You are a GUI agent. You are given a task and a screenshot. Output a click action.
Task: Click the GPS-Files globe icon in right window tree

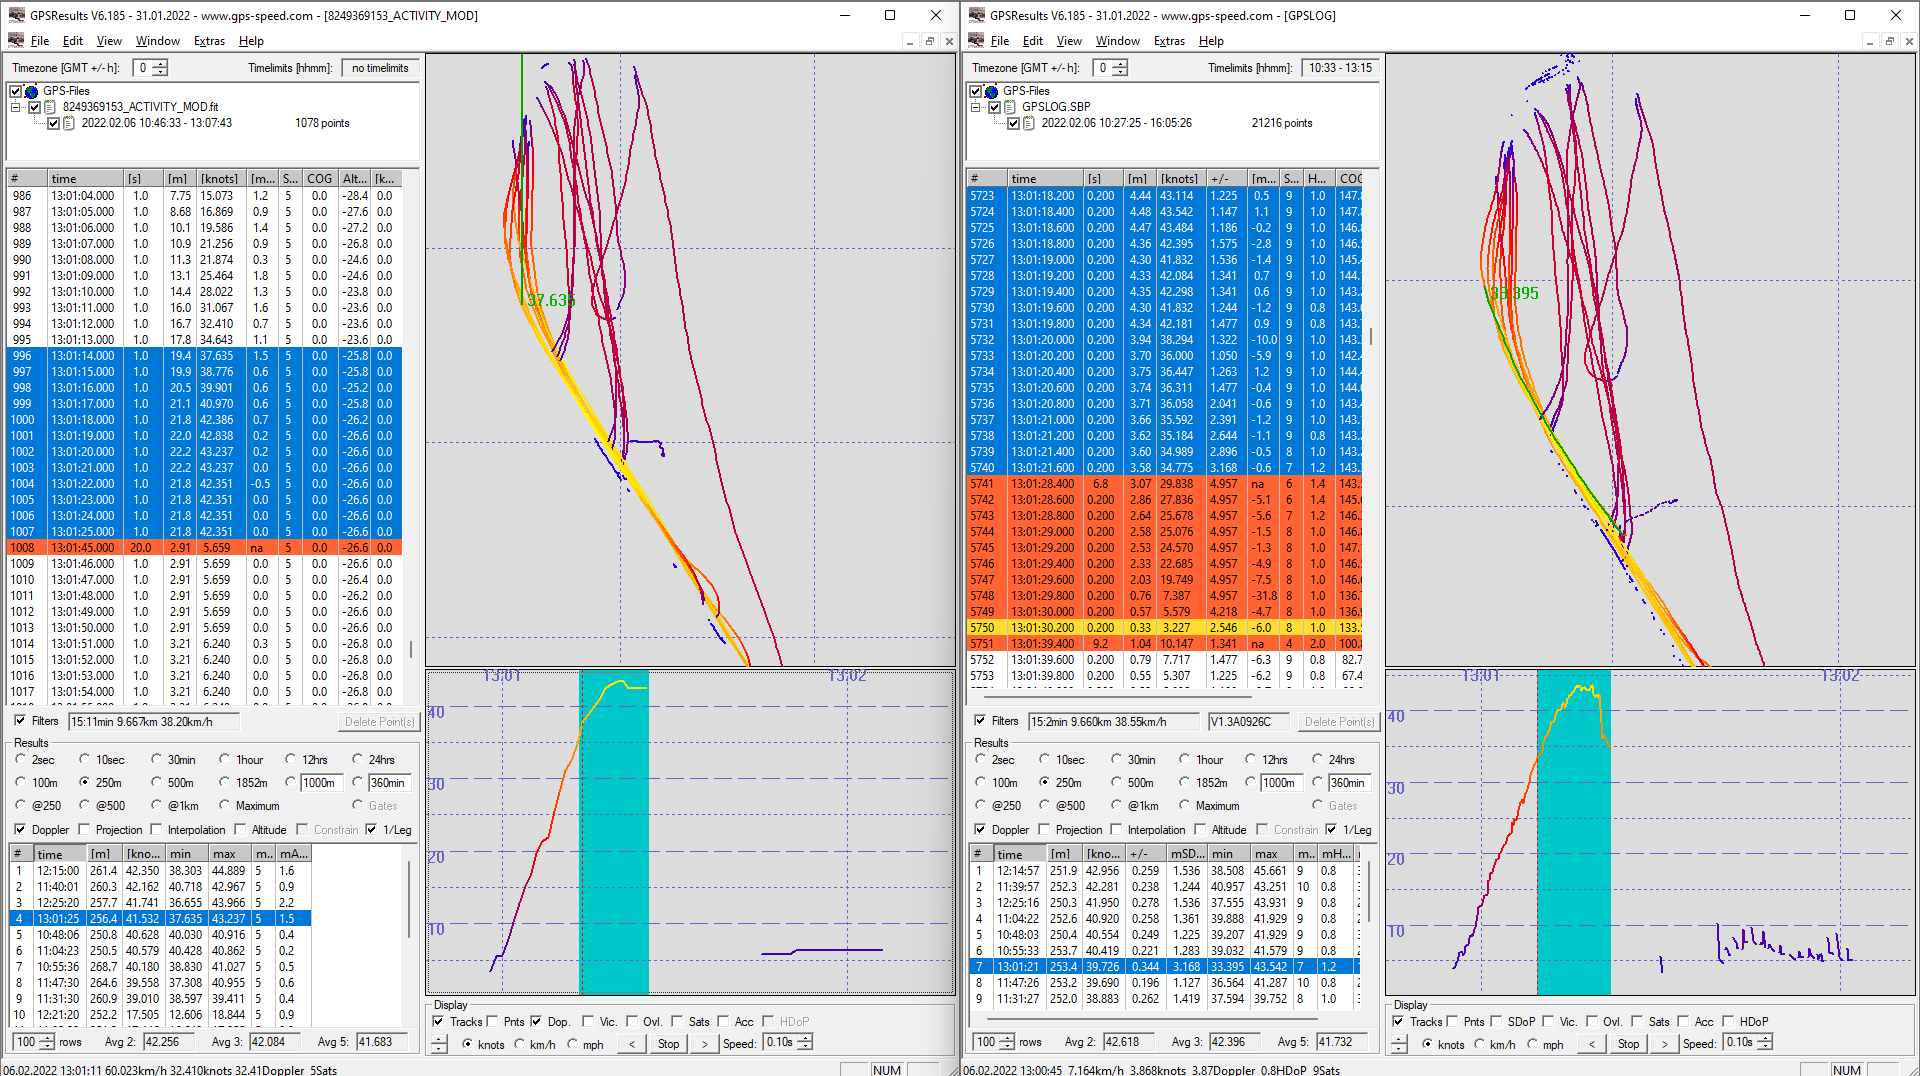991,91
